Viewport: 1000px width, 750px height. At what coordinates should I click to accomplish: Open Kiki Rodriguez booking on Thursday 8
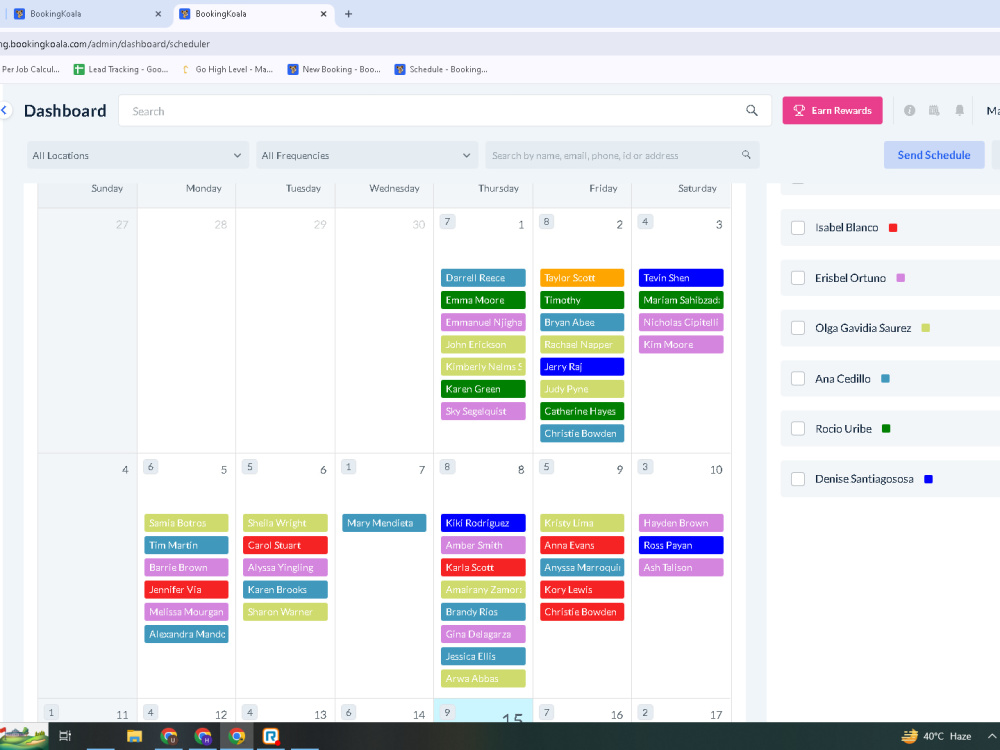point(483,523)
